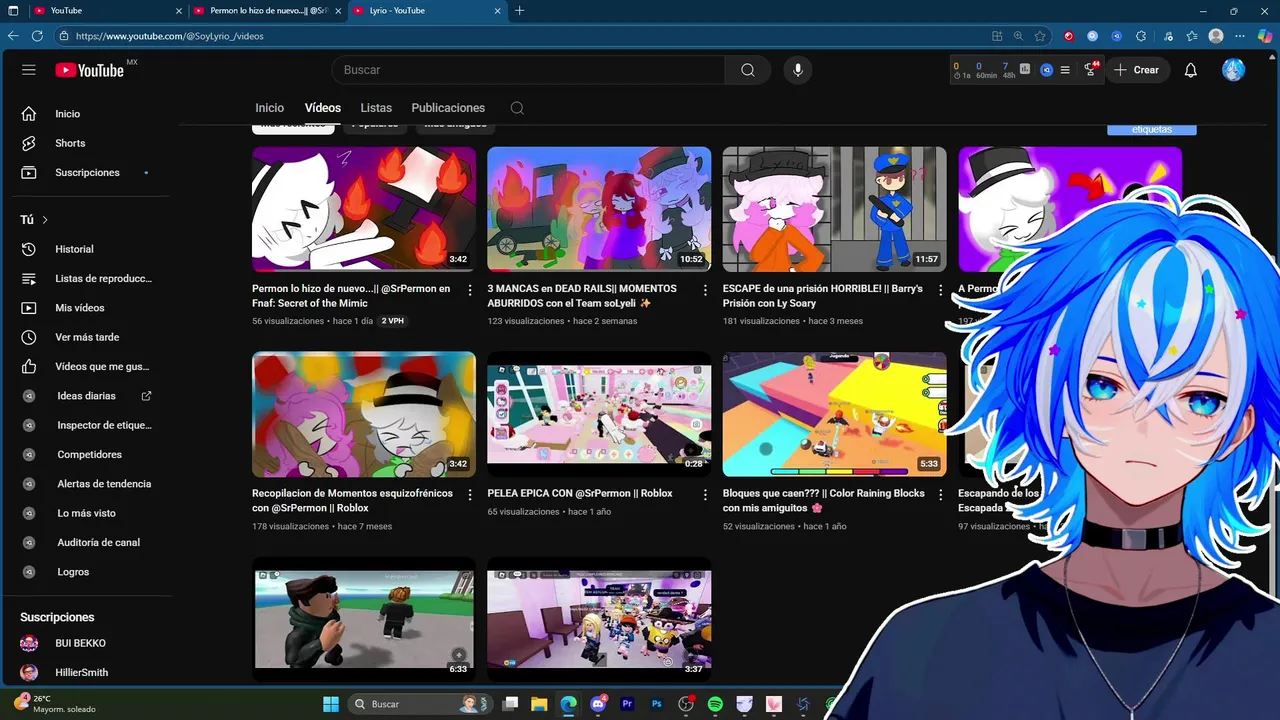Screen dimensions: 1280x720
Task: Refresh the browser page
Action: [x=37, y=36]
